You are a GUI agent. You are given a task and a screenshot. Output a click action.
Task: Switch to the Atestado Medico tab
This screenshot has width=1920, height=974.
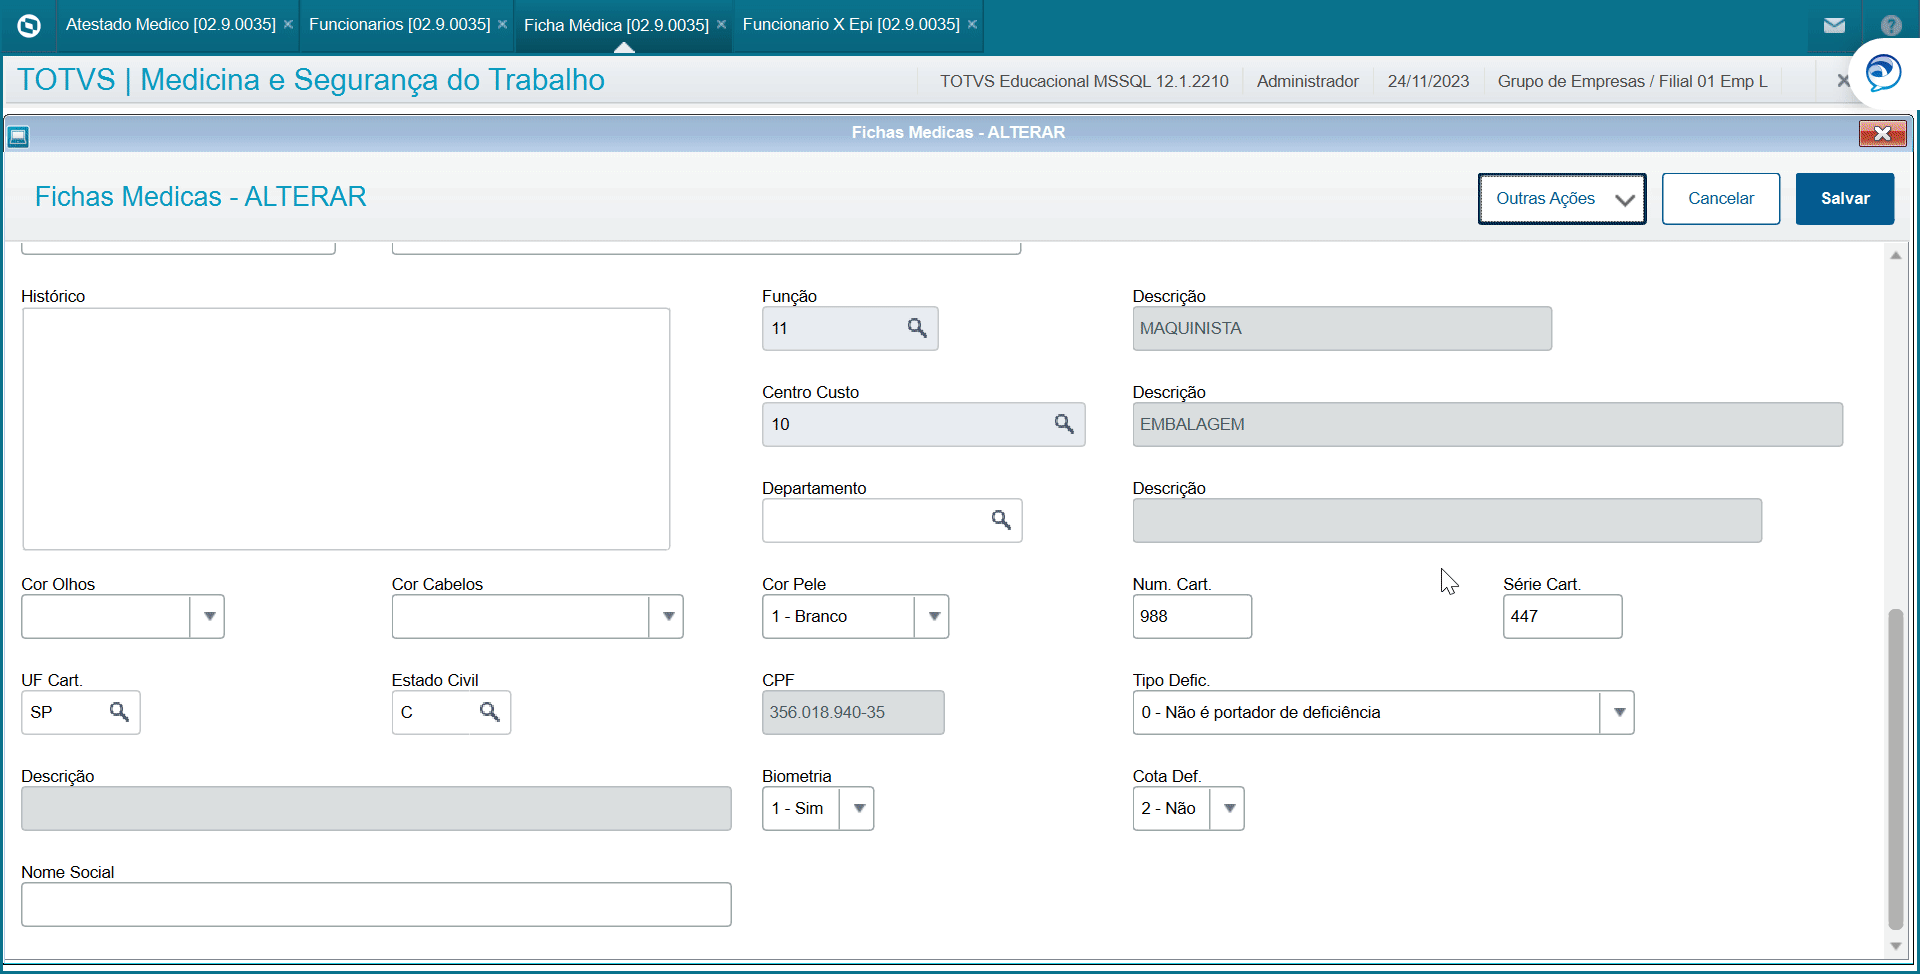tap(171, 24)
